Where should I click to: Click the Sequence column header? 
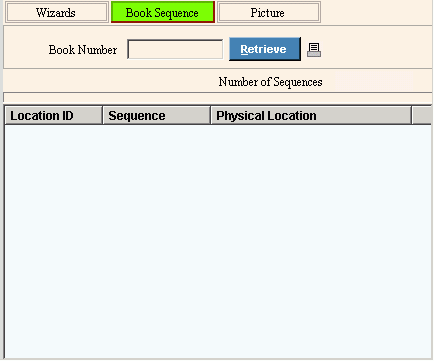157,116
